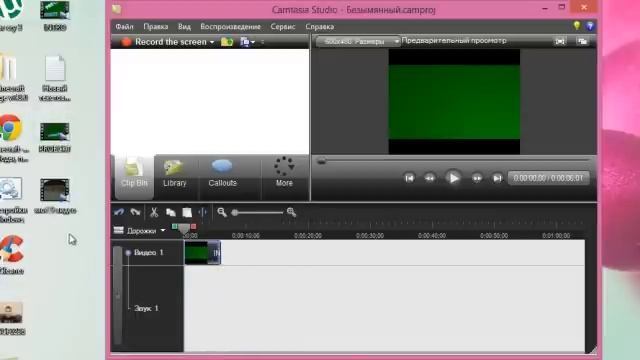This screenshot has width=640, height=360.
Task: Select the CCleaner desktop icon
Action: [11, 249]
